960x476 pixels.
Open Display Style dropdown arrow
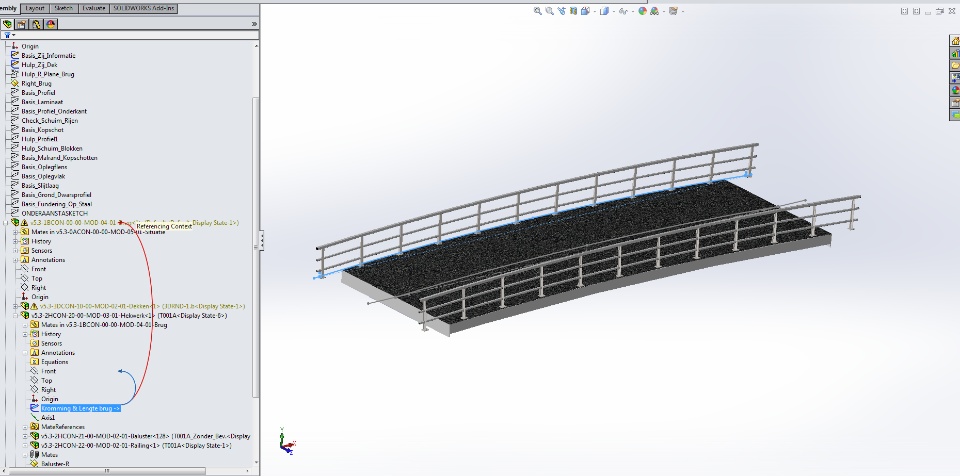pos(612,11)
